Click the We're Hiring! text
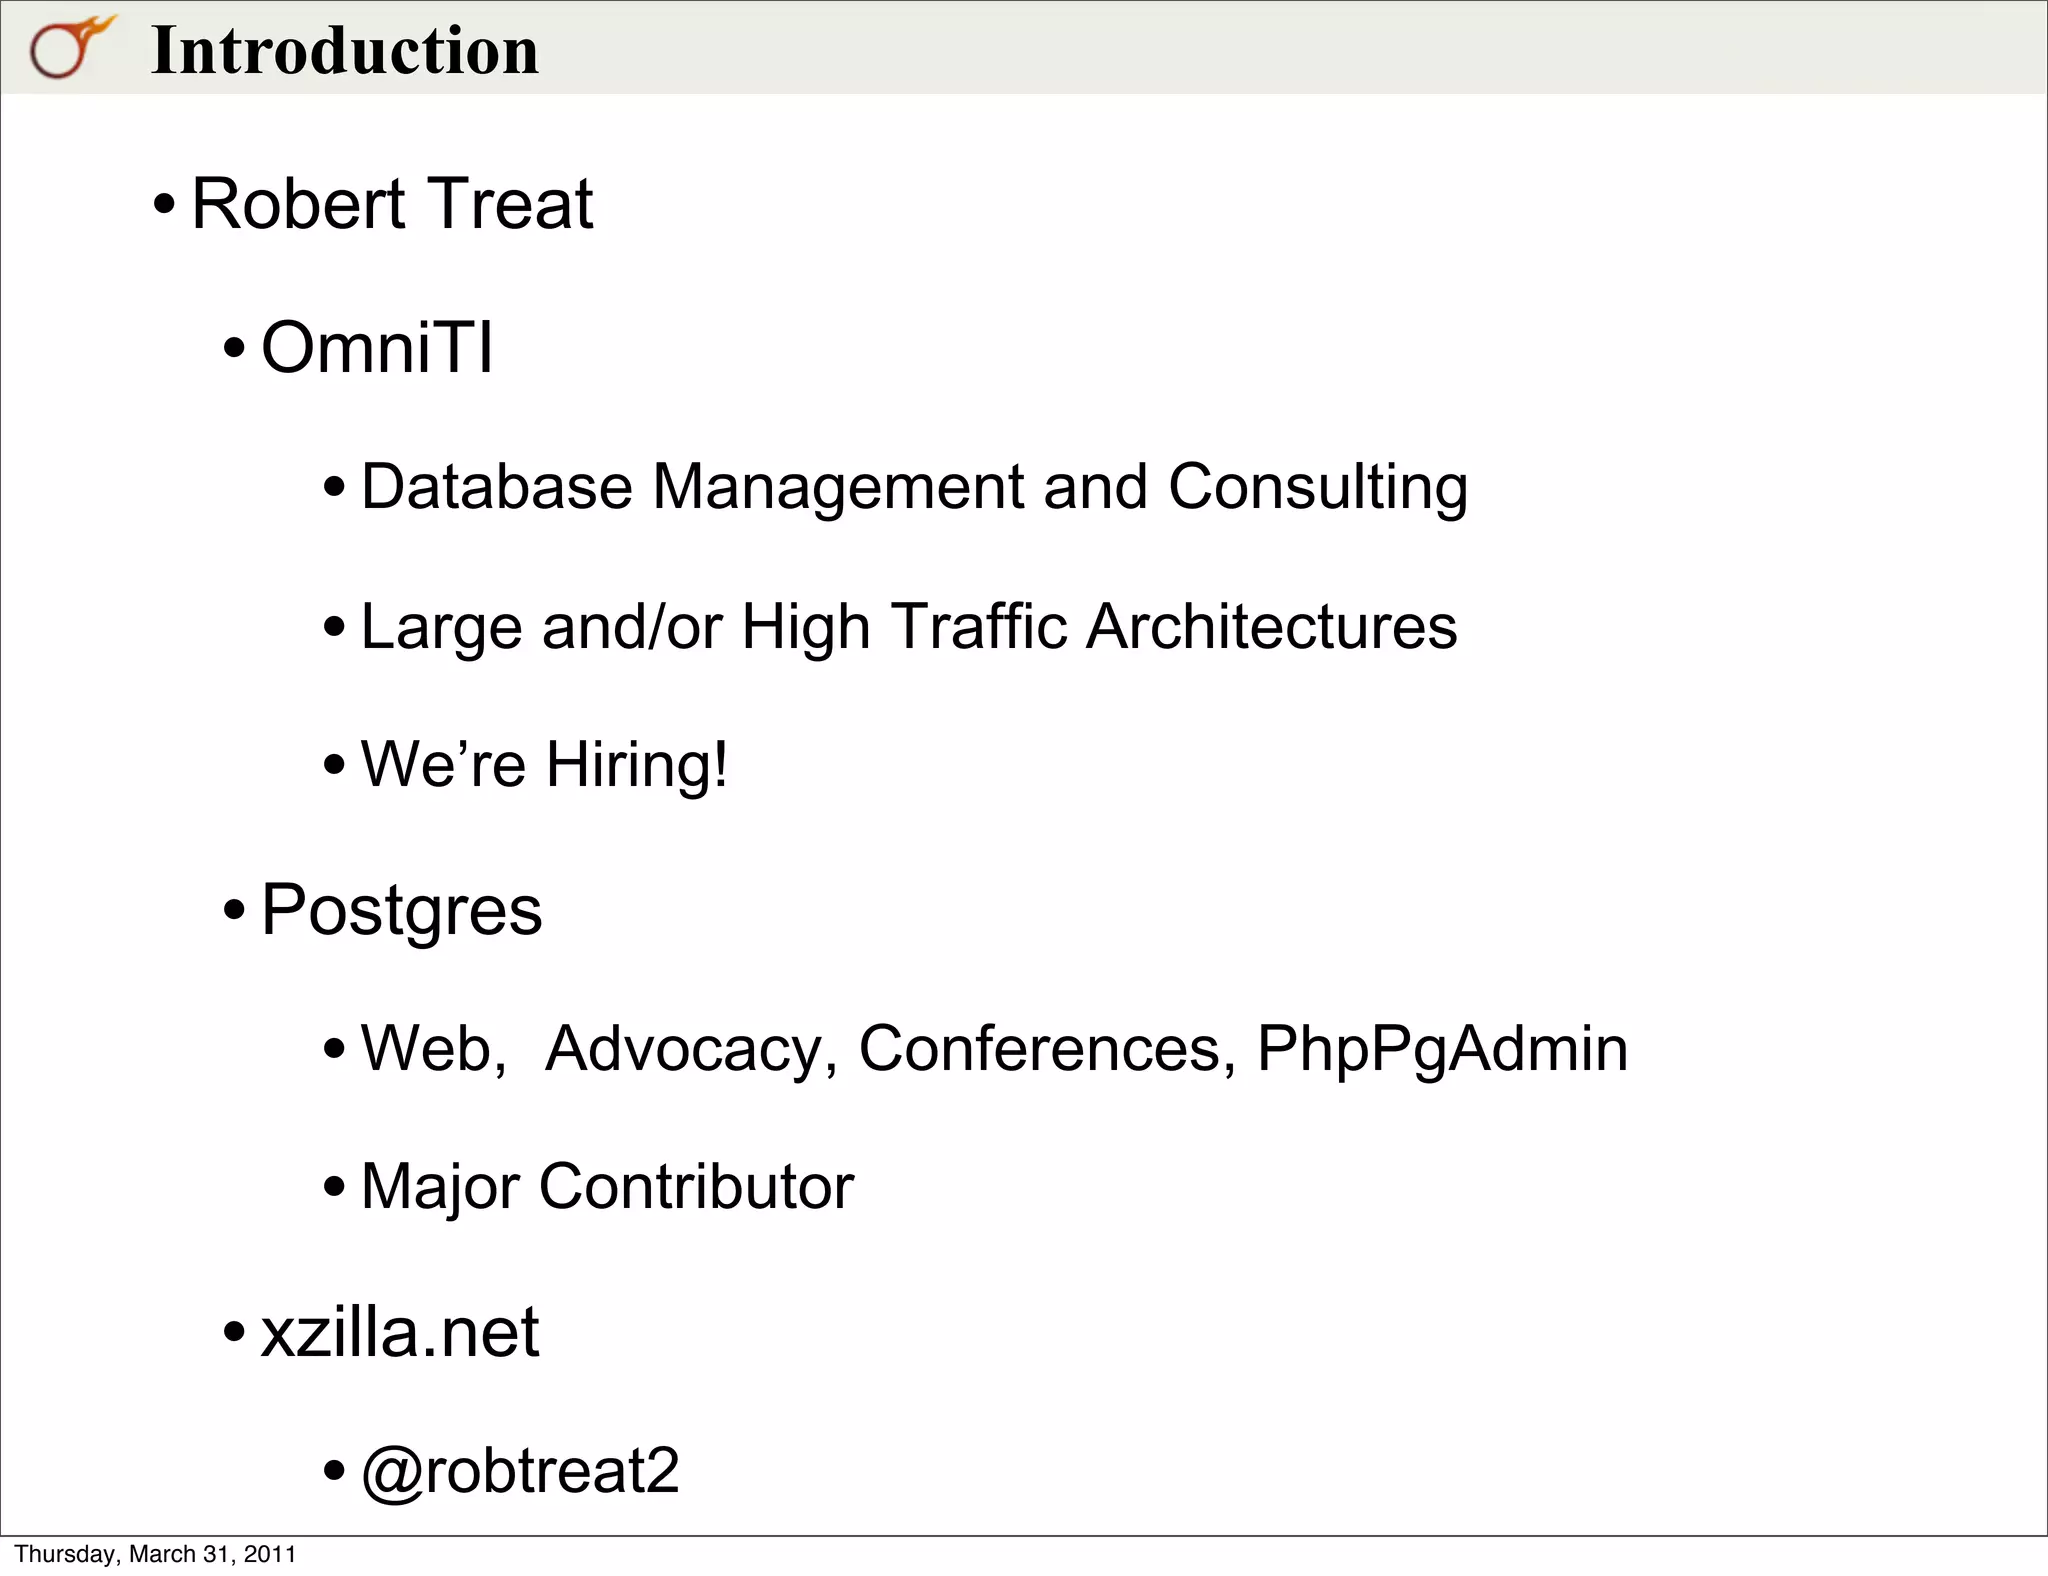Image resolution: width=2048 pixels, height=1576 pixels. pyautogui.click(x=544, y=765)
